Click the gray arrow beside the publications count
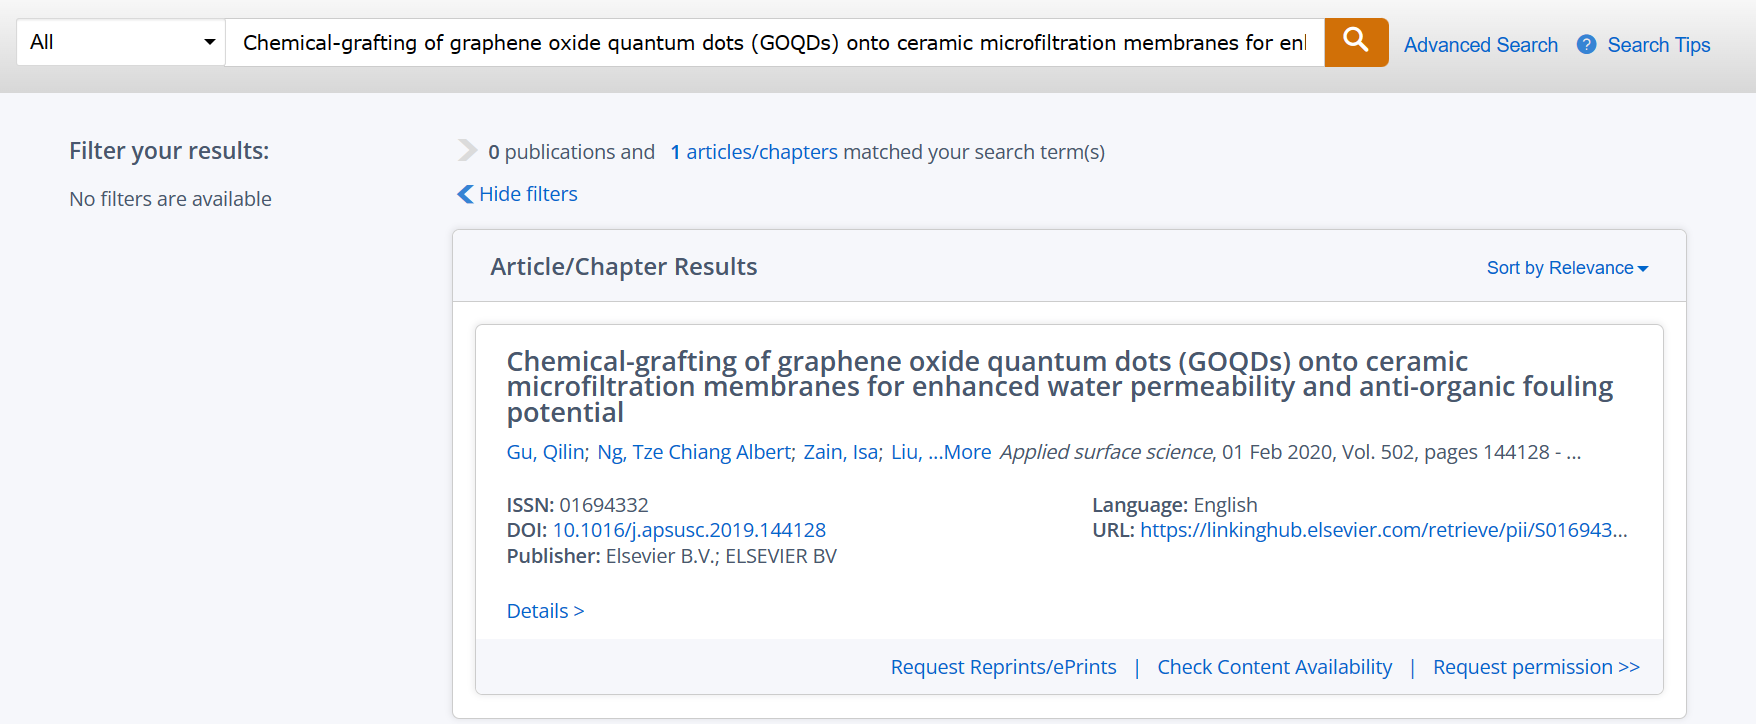Screen dimensions: 1756x724 pyautogui.click(x=467, y=150)
